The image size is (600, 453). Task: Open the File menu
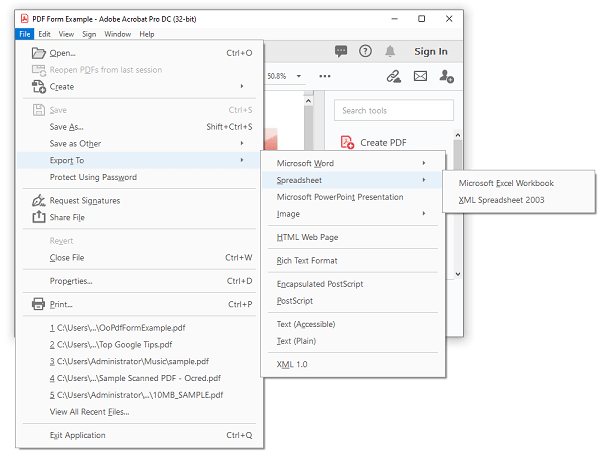coord(25,34)
